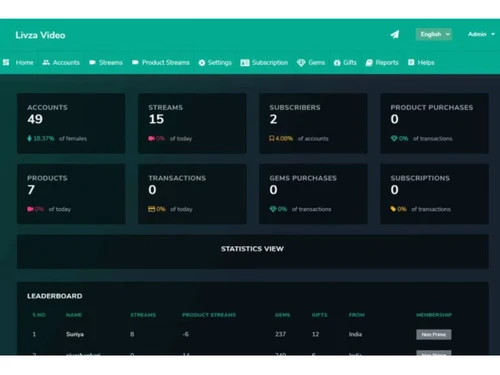Click the Leaderboard heading

tap(55, 296)
